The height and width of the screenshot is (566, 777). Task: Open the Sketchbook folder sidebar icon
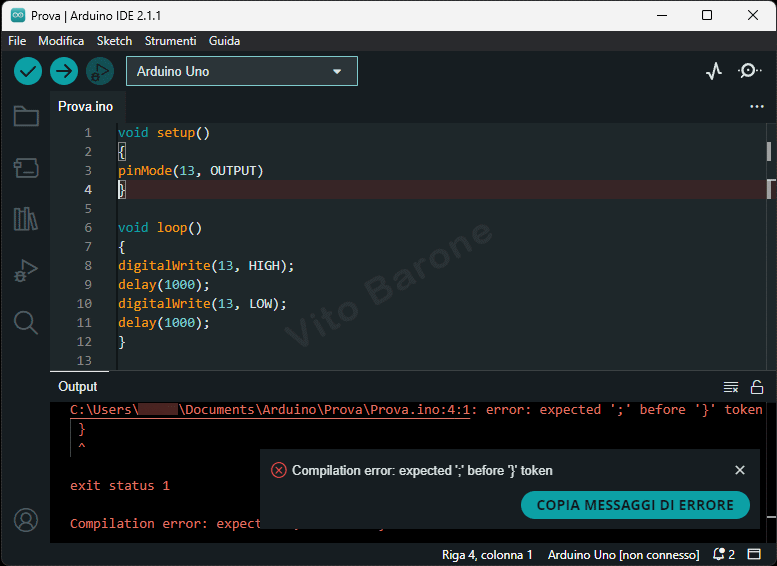[x=26, y=116]
